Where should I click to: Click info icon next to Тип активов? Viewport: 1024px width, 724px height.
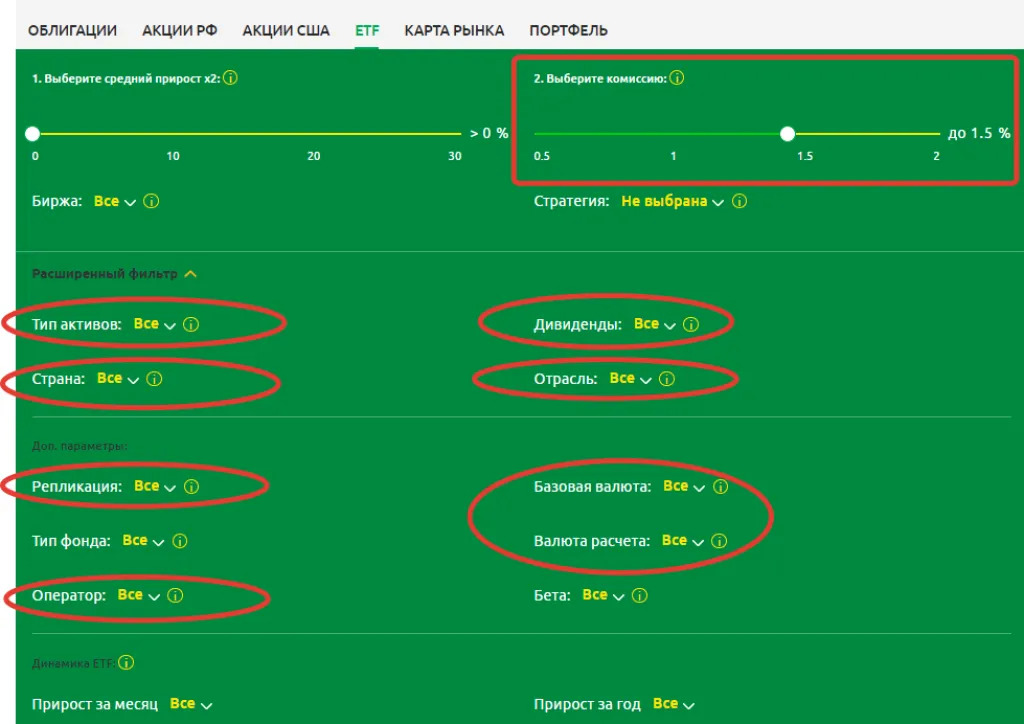[192, 324]
